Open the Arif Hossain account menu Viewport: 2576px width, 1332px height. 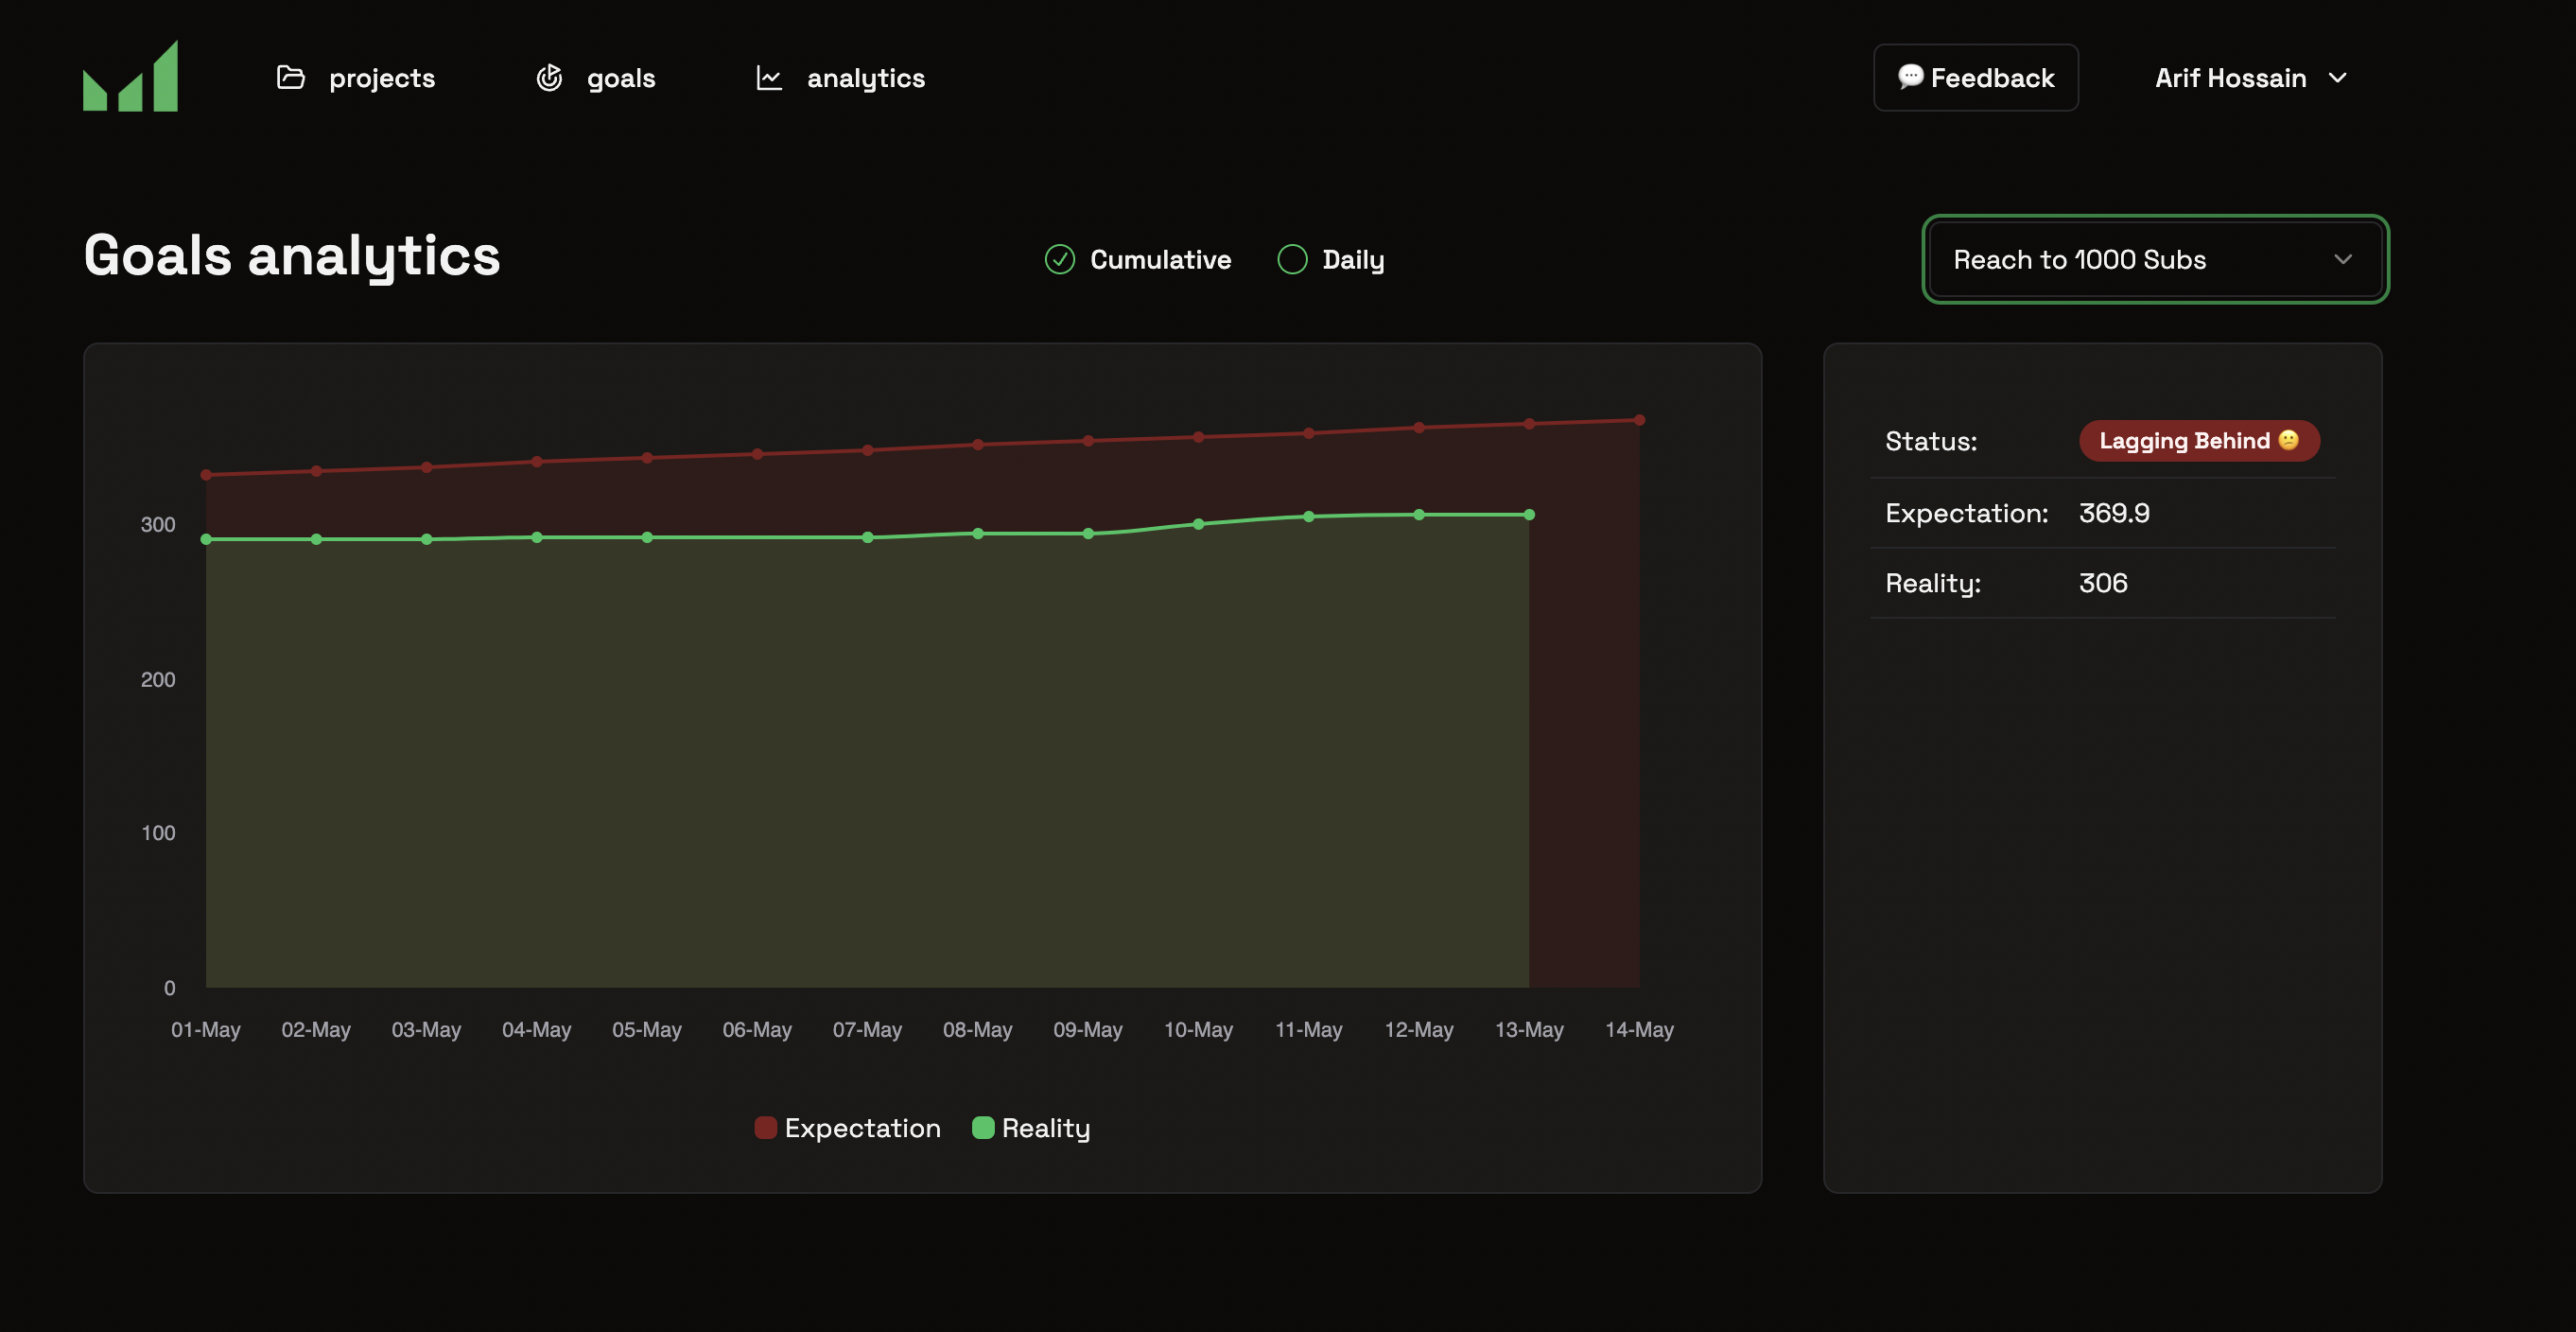click(2251, 78)
